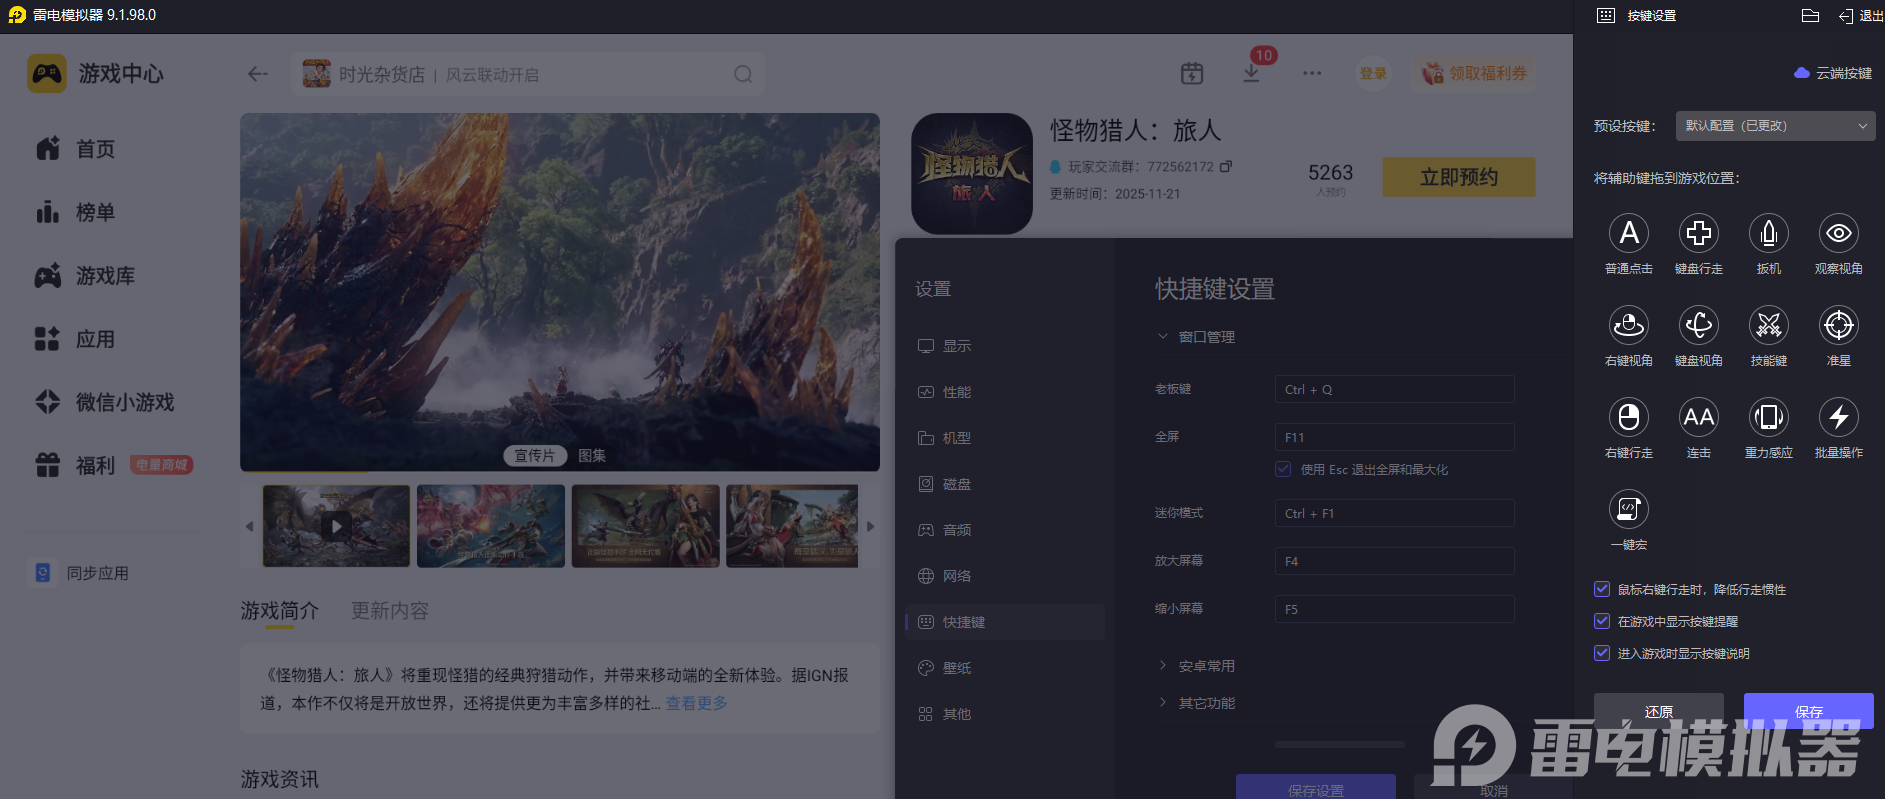Switch to the 图集 gallery tab

coord(592,456)
